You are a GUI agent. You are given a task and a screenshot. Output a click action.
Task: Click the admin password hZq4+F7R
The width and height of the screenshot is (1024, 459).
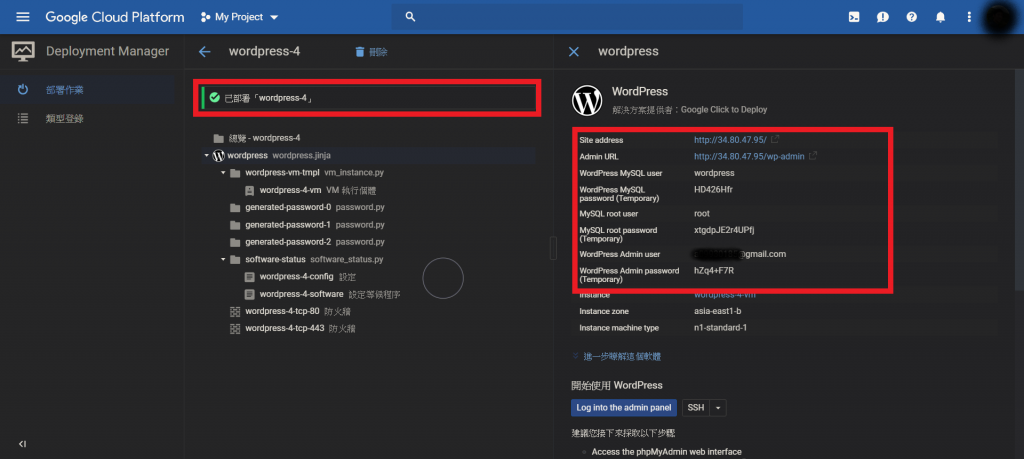point(713,271)
